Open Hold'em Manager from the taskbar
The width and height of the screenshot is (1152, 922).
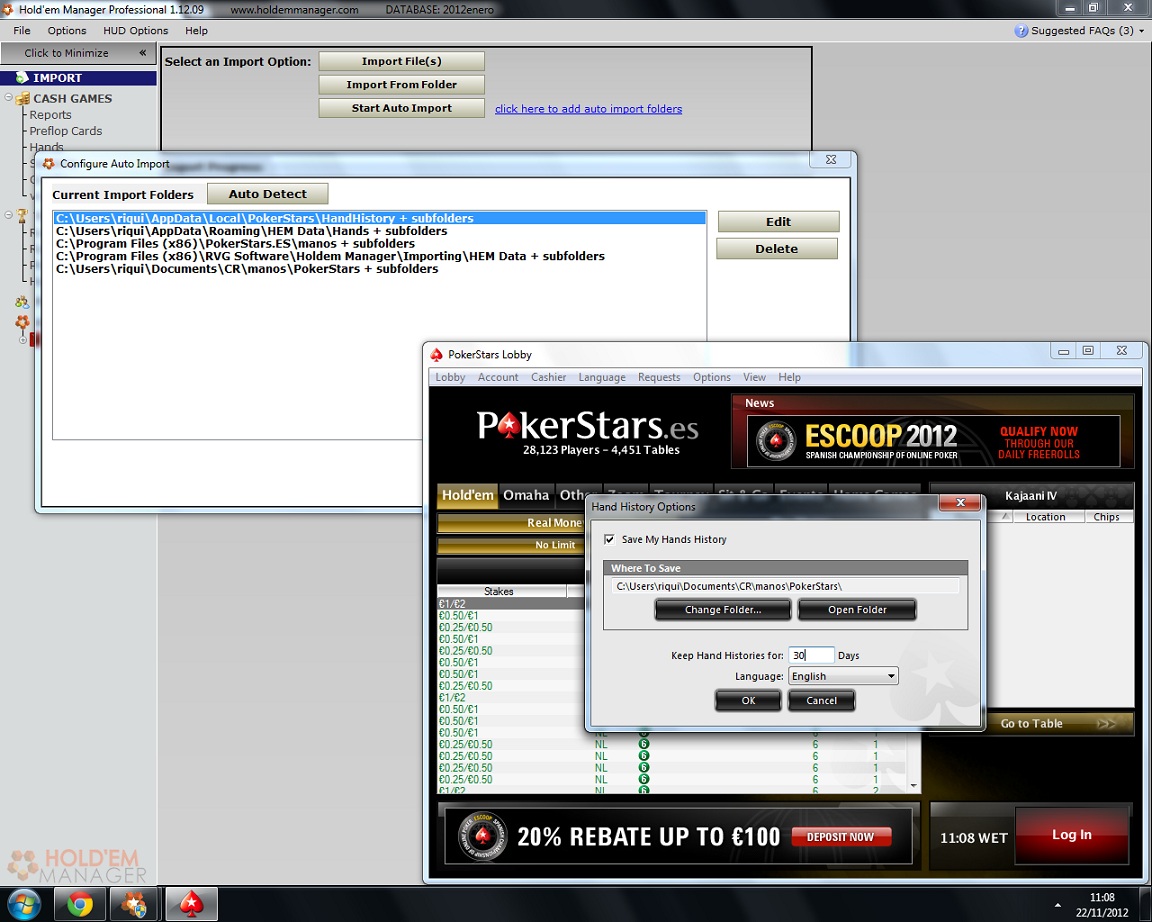[x=134, y=904]
